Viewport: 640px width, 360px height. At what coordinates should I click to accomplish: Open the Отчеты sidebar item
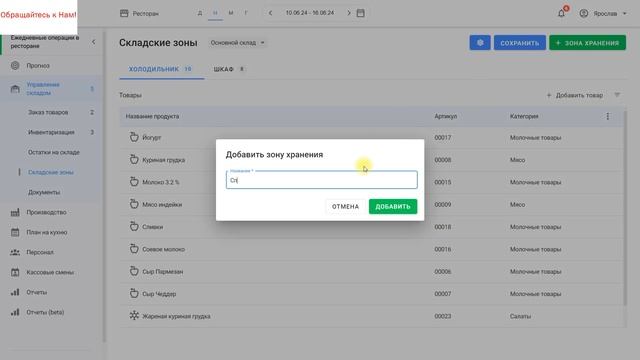pyautogui.click(x=37, y=292)
